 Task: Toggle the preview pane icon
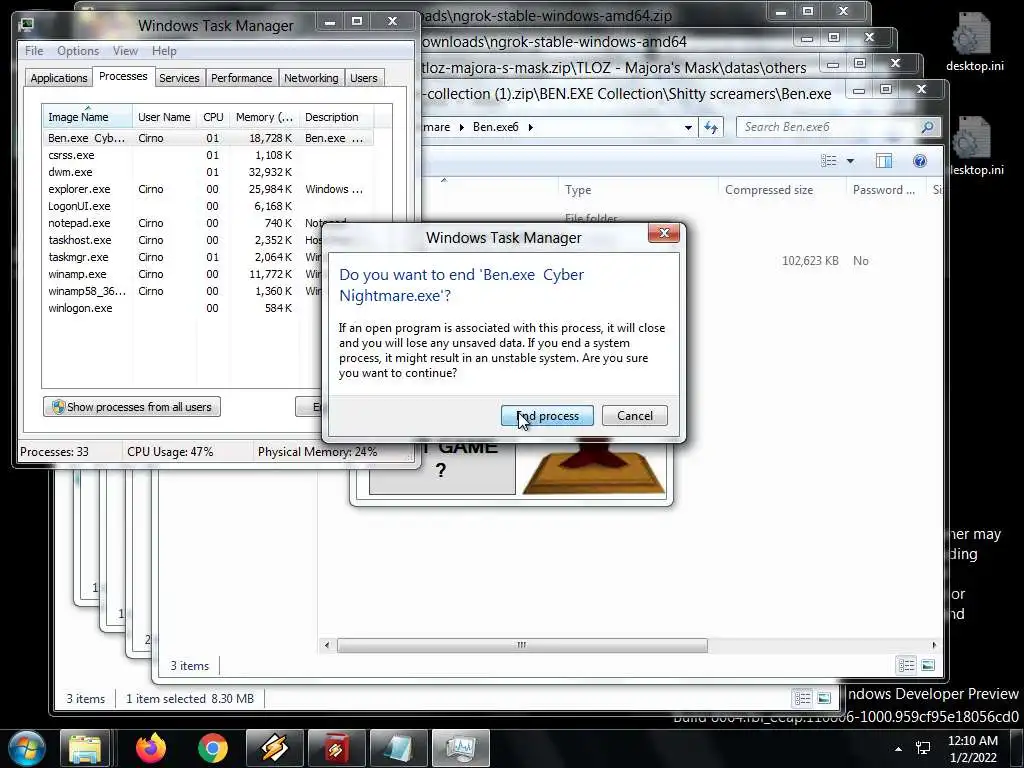click(x=884, y=161)
